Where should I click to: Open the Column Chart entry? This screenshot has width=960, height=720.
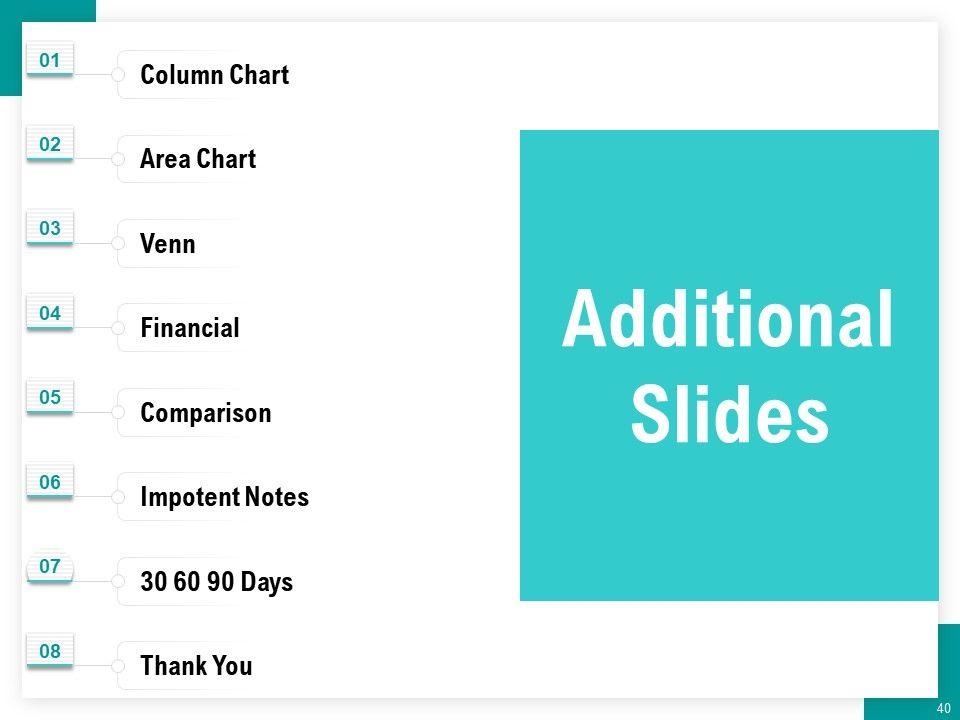(214, 75)
